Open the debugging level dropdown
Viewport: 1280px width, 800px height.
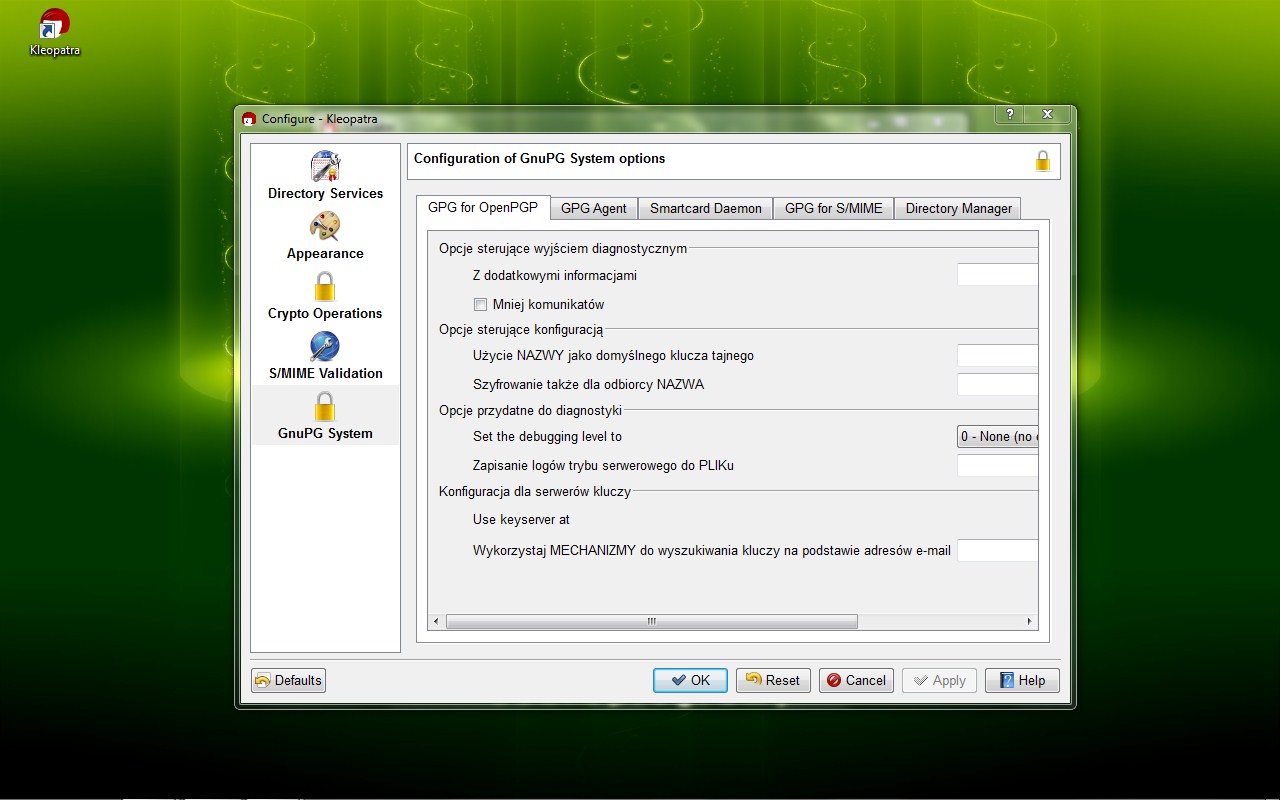click(997, 436)
